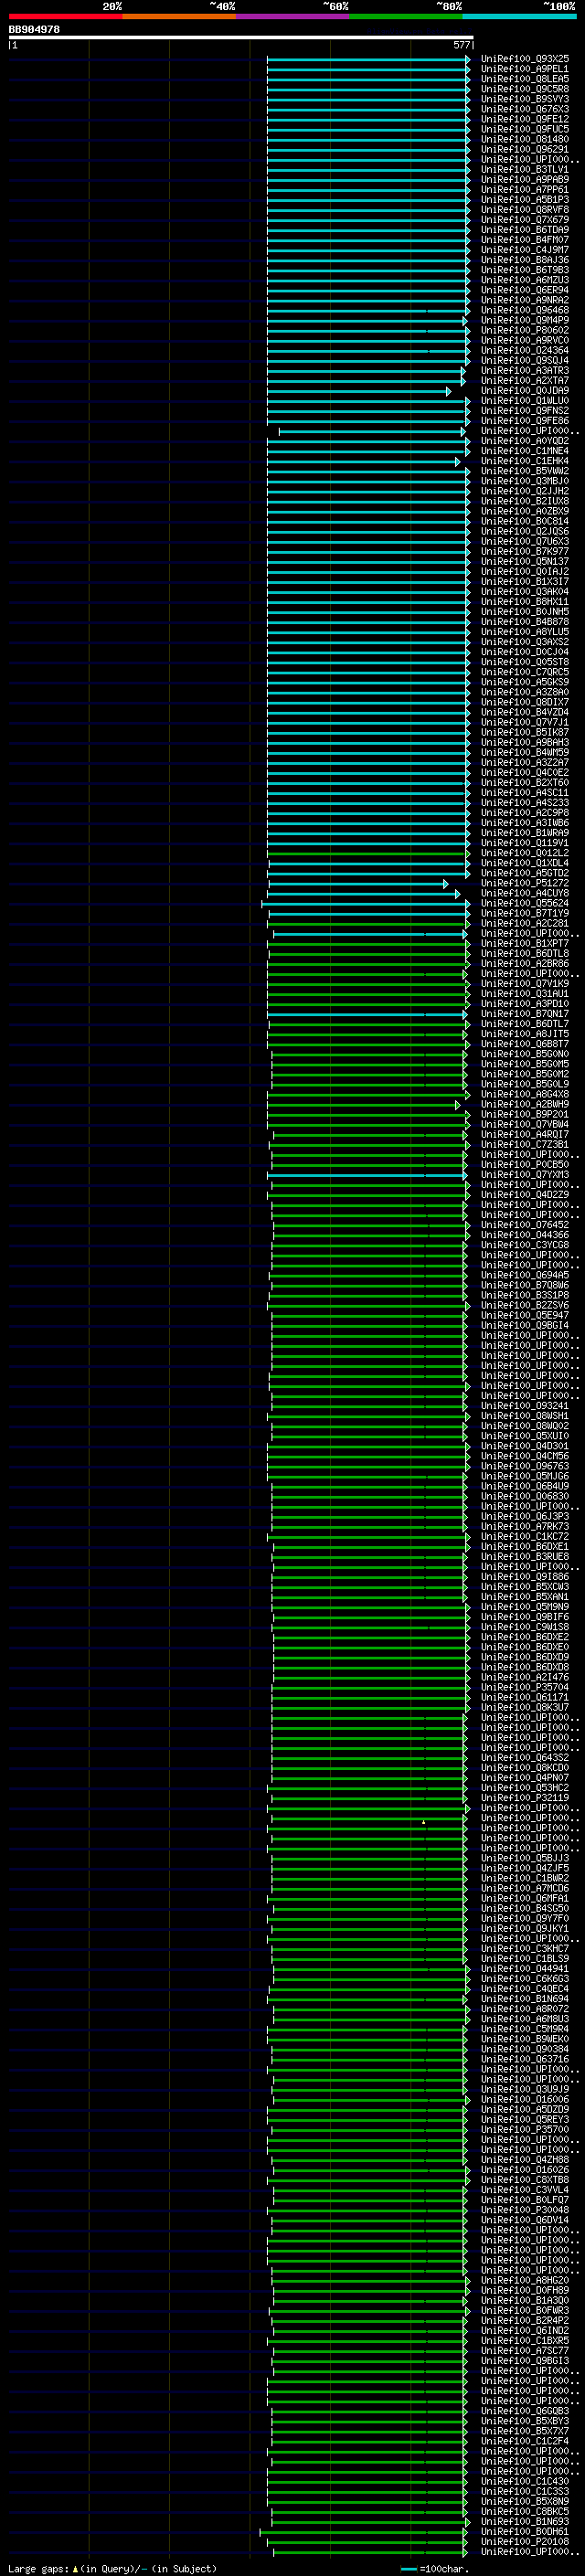Click label UniRef100_Q96291
The height and width of the screenshot is (2576, 585).
coord(525,149)
